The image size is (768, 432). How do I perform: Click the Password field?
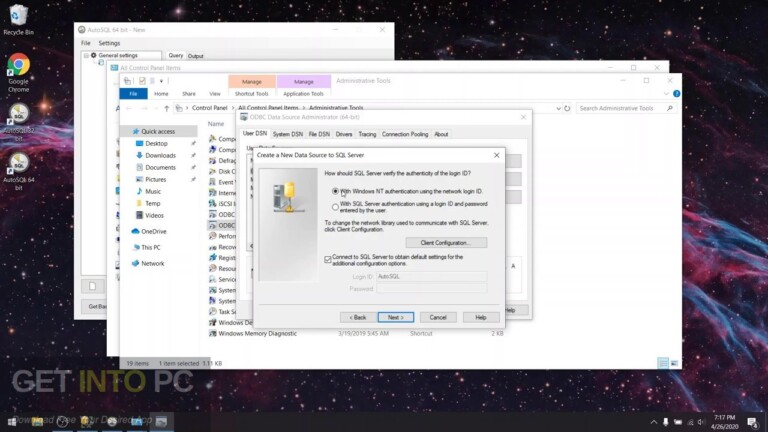pos(432,289)
